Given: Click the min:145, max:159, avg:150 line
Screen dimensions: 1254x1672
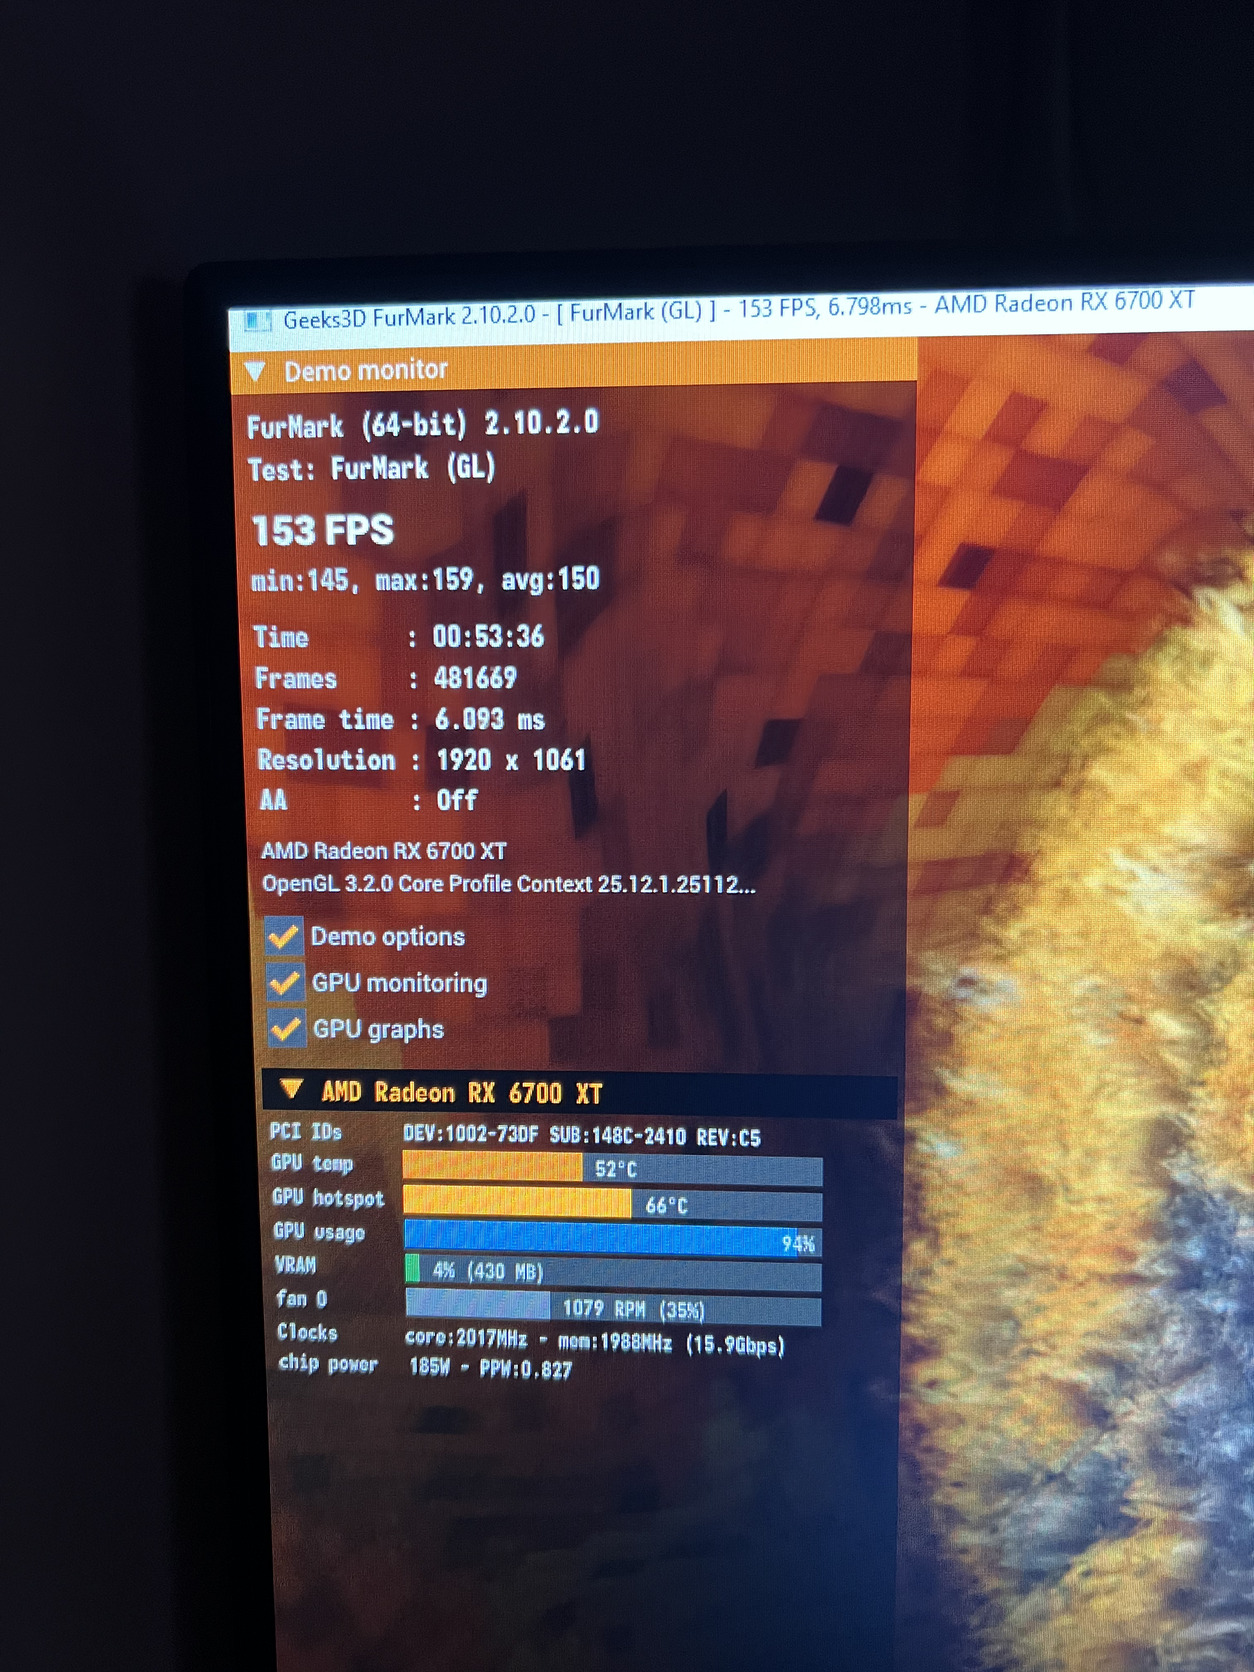Looking at the screenshot, I should click(x=425, y=580).
